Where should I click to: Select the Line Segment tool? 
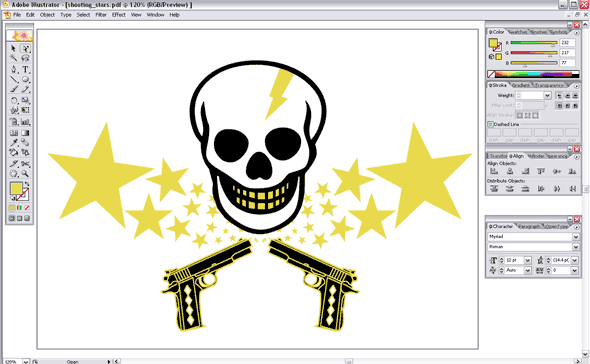point(14,79)
